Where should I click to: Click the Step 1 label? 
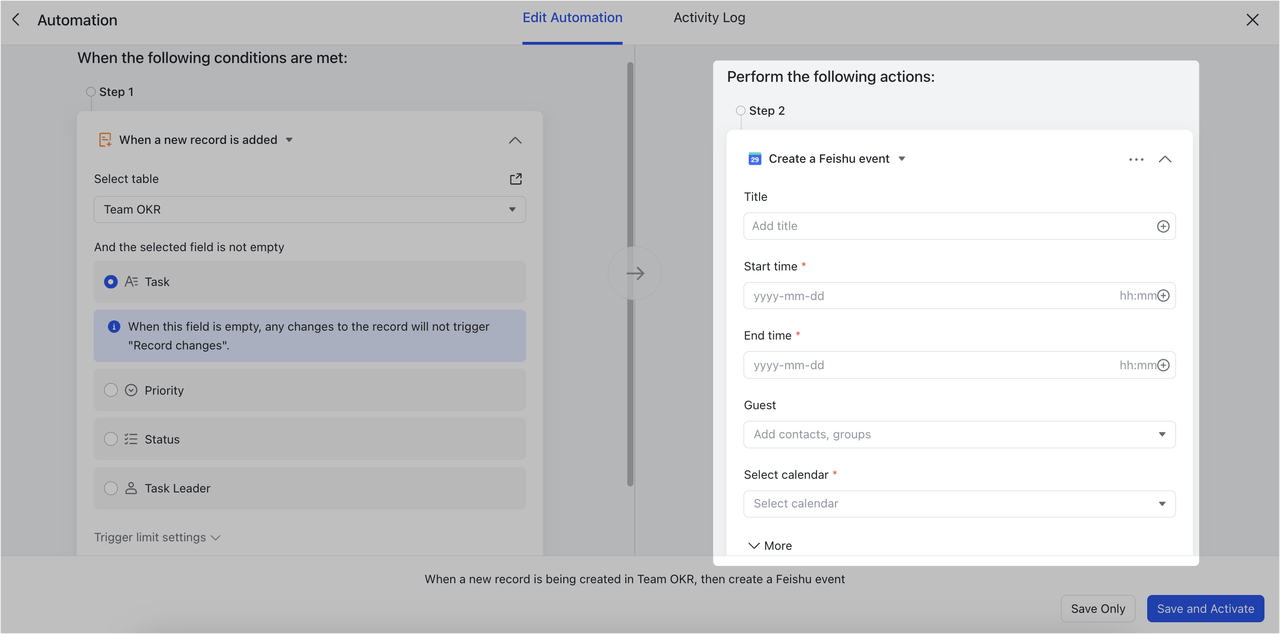[116, 92]
